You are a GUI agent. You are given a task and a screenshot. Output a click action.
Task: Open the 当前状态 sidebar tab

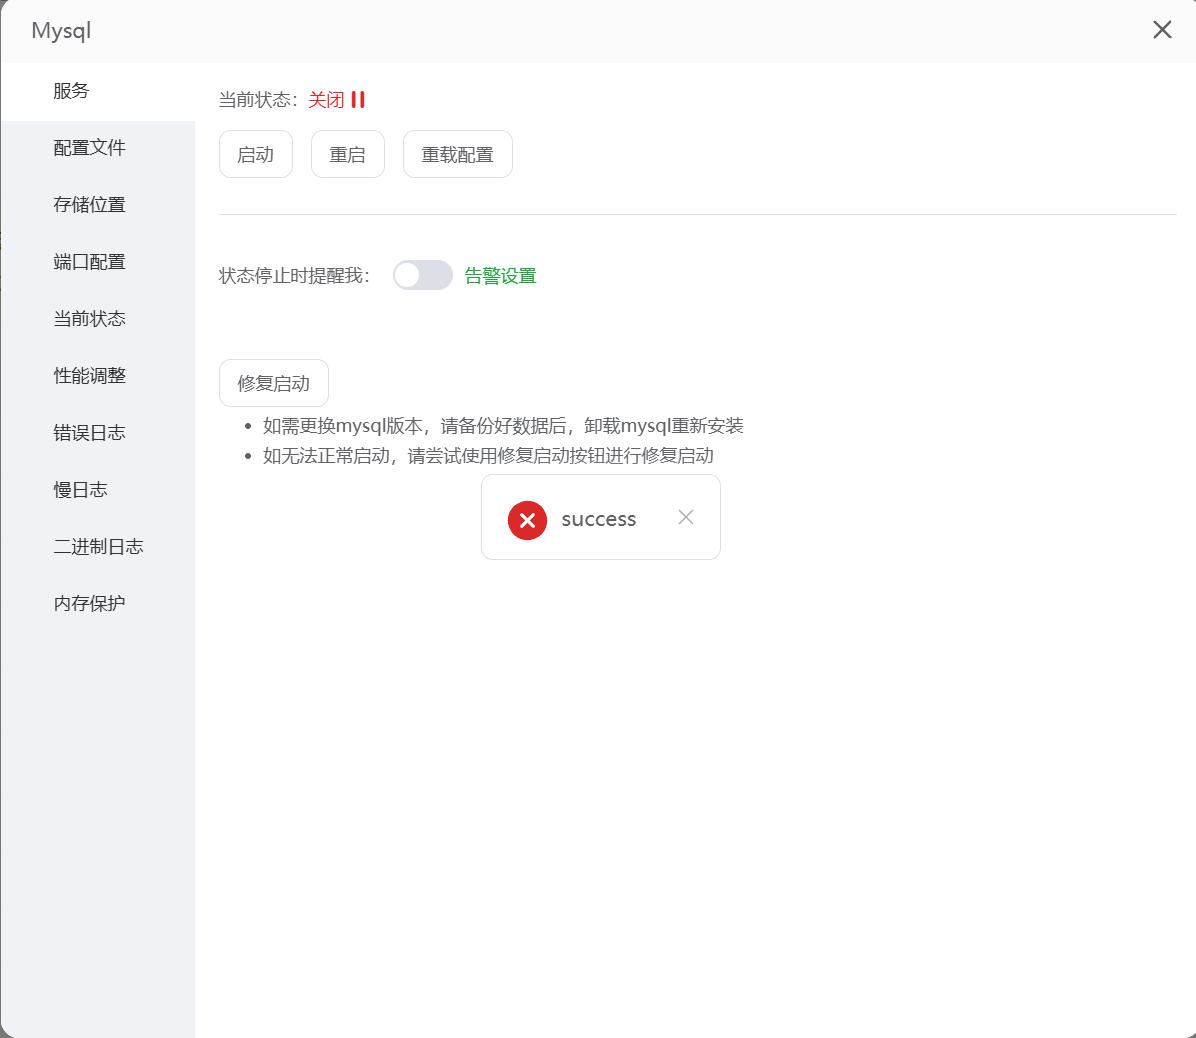(x=90, y=319)
